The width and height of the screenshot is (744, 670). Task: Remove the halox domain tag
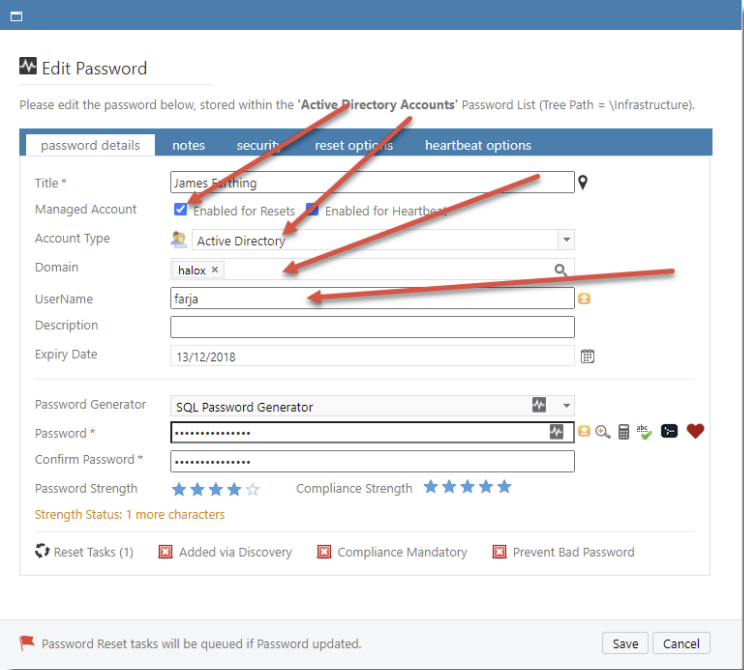click(215, 270)
